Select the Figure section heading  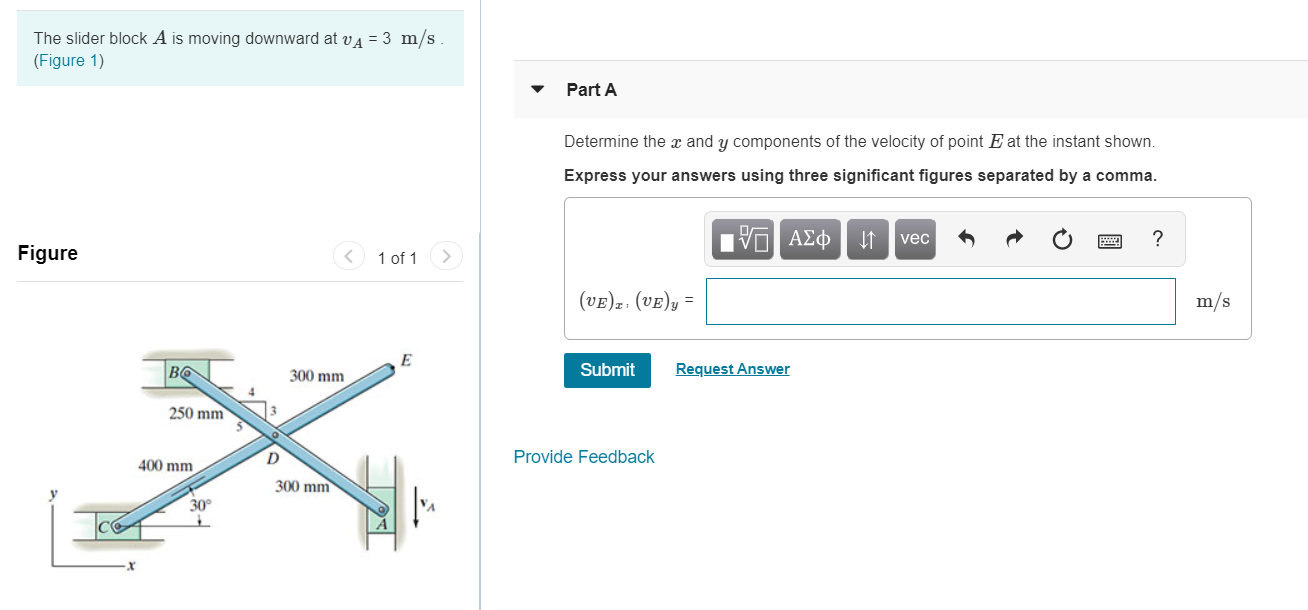coord(47,253)
